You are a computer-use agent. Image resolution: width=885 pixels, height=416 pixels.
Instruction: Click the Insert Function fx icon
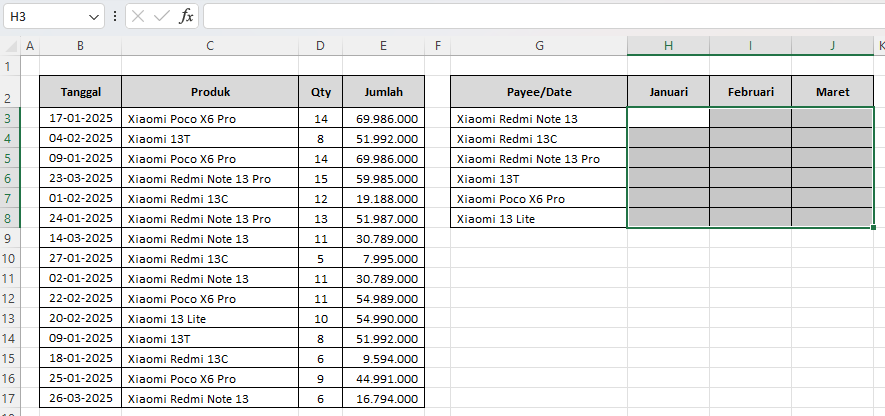click(186, 16)
